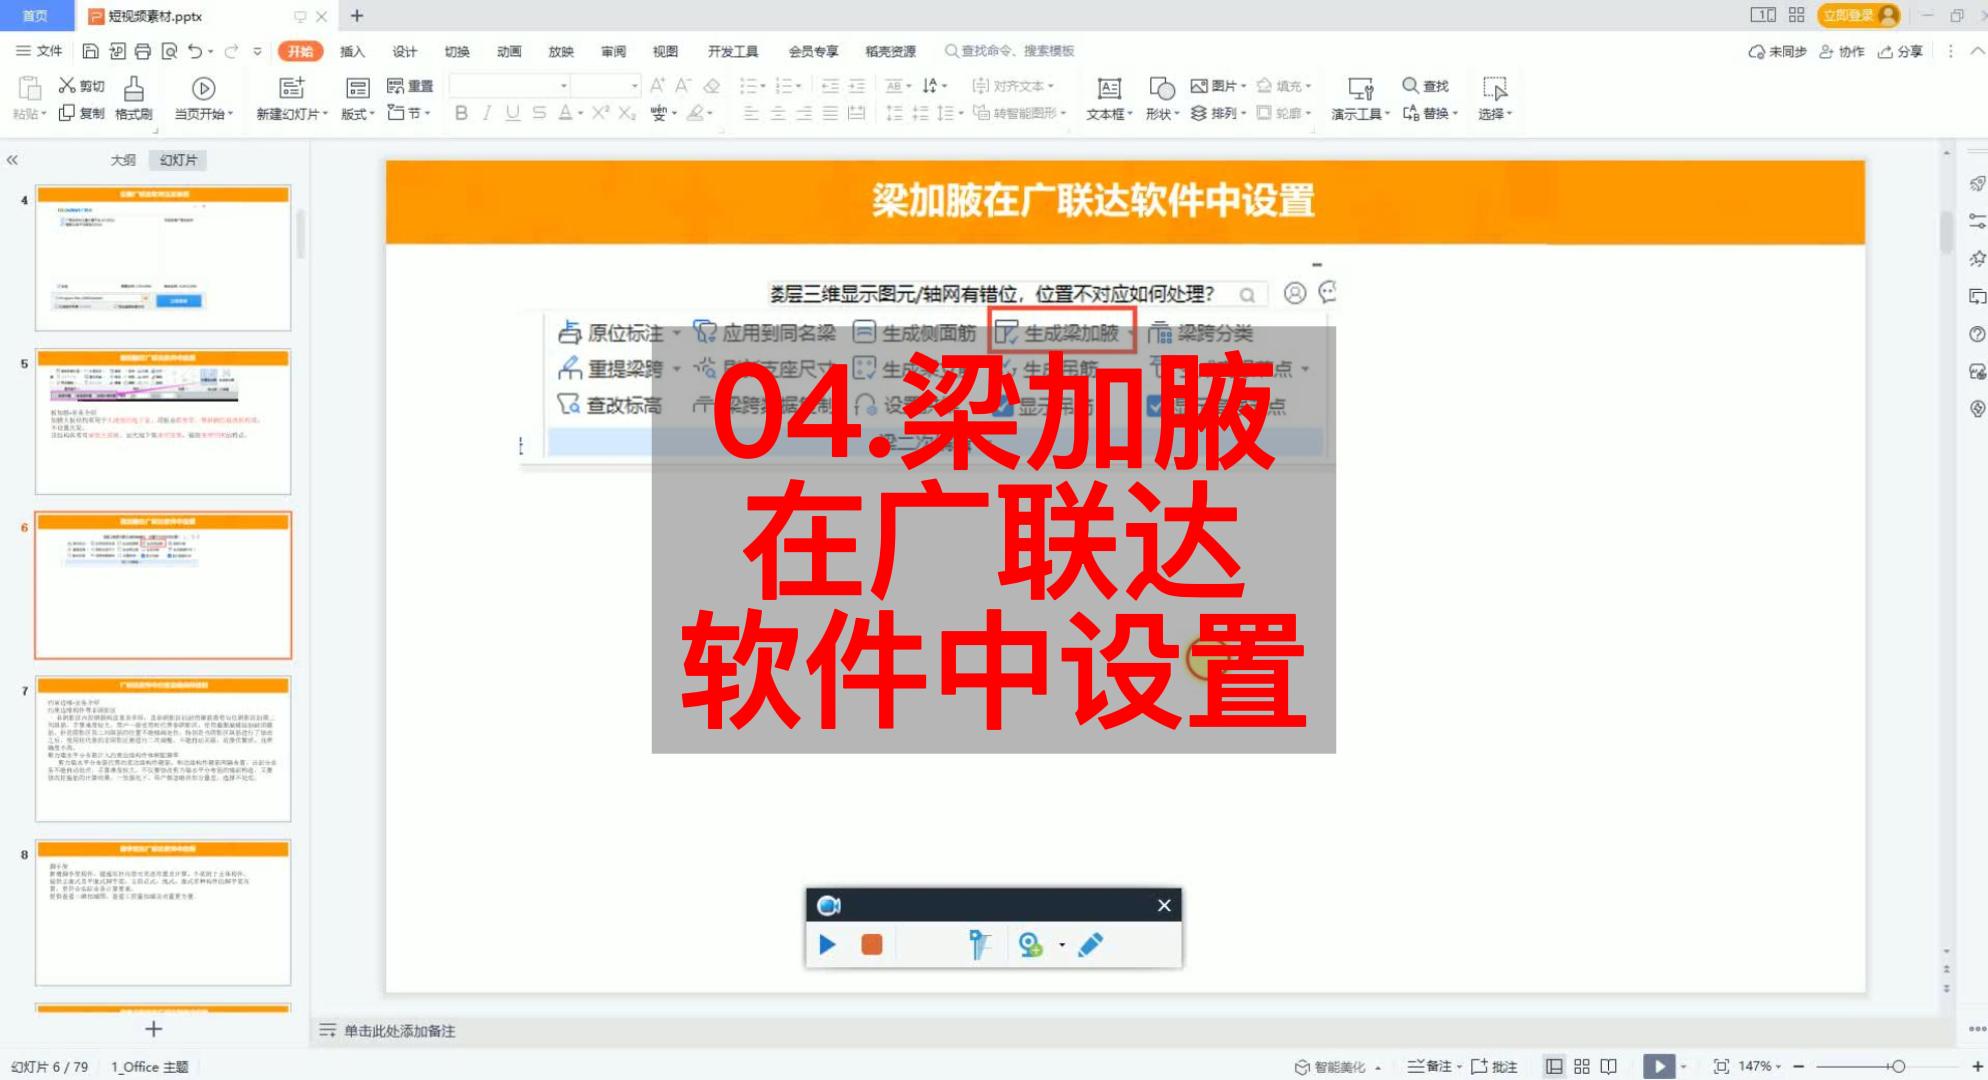This screenshot has height=1080, width=1988.
Task: Click the slide sorter view icon
Action: coord(1581,1067)
